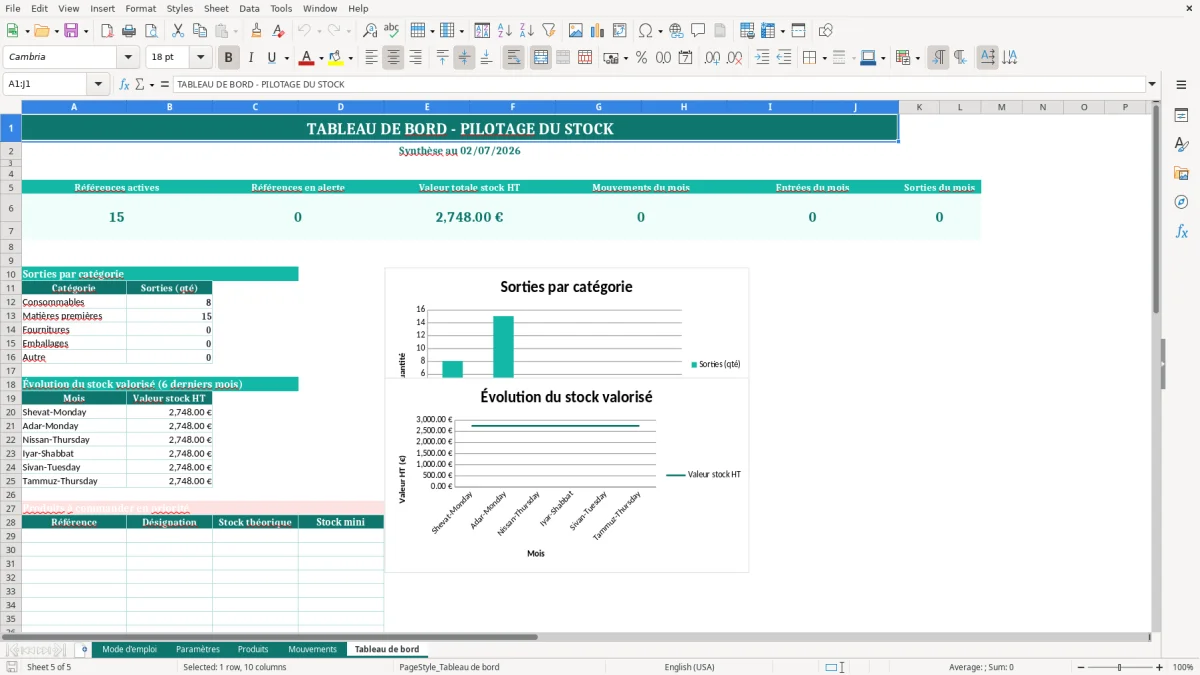Image resolution: width=1200 pixels, height=675 pixels.
Task: Open background color dropdown arrow
Action: click(x=350, y=58)
